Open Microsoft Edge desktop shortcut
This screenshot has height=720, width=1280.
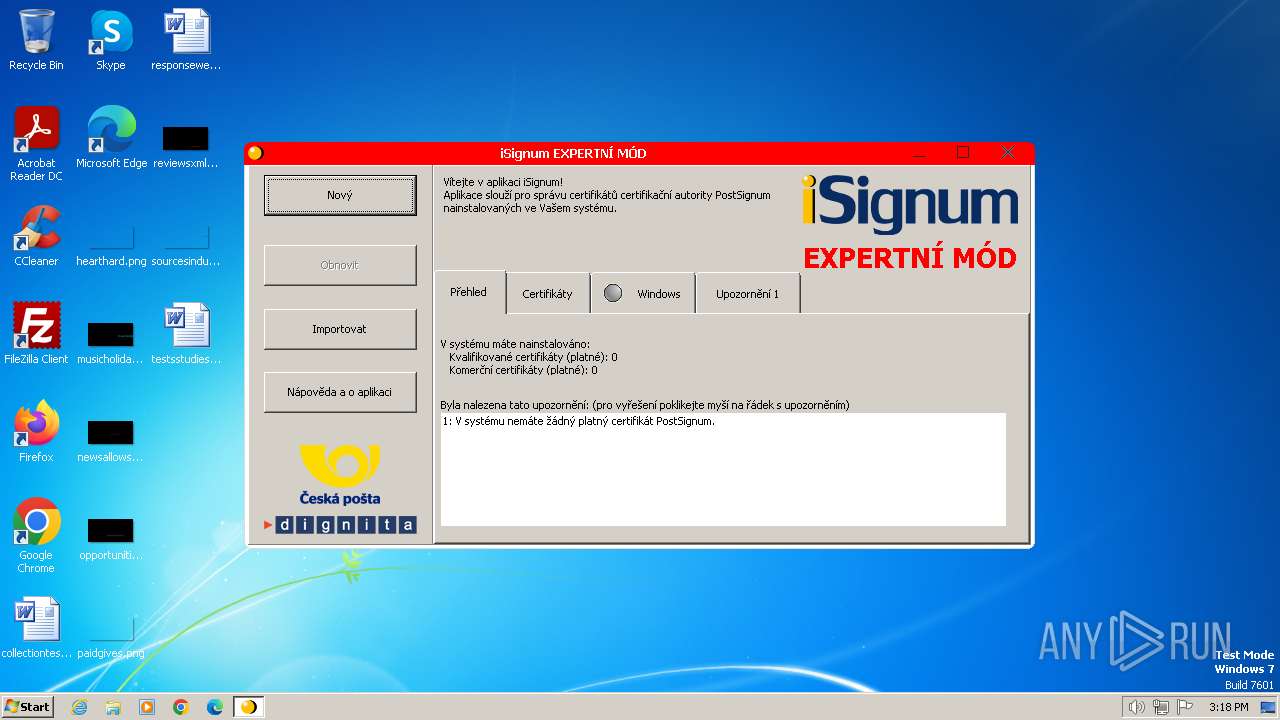(111, 138)
